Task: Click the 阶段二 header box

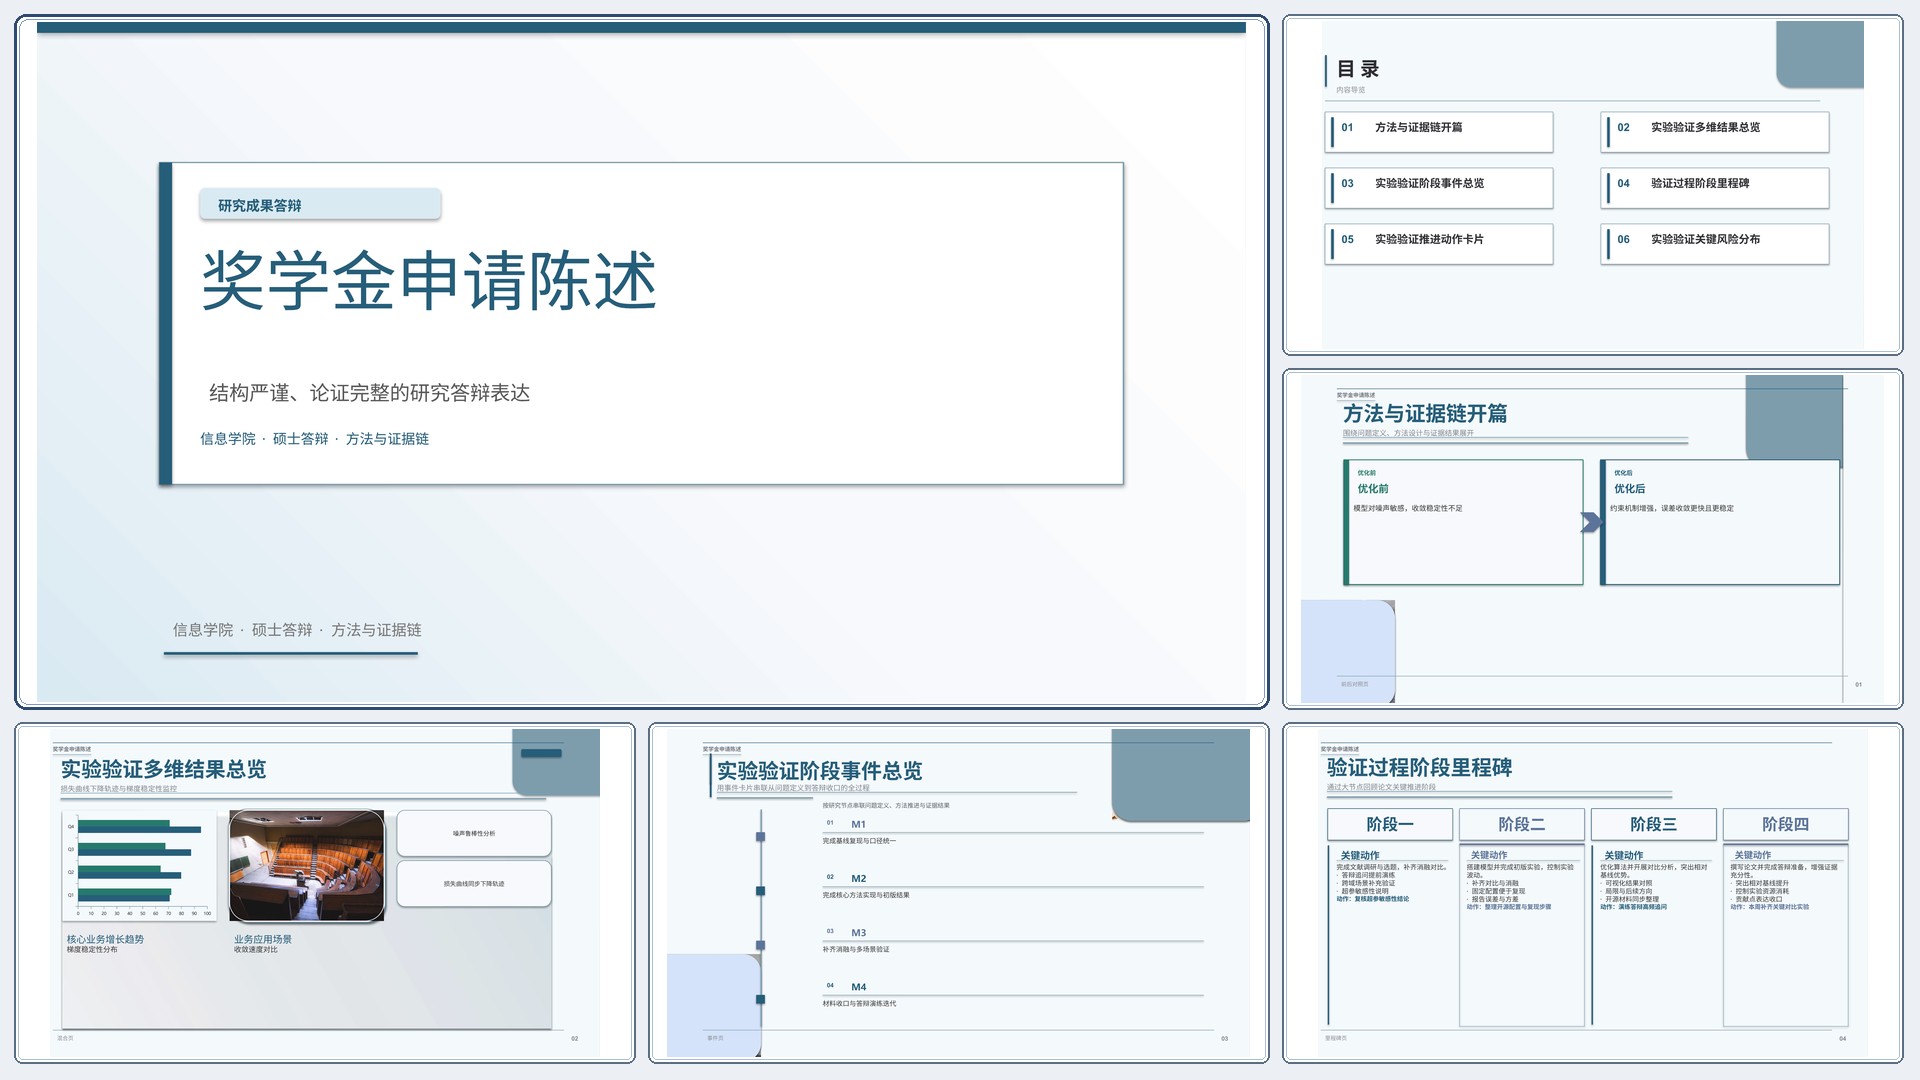Action: pos(1522,824)
